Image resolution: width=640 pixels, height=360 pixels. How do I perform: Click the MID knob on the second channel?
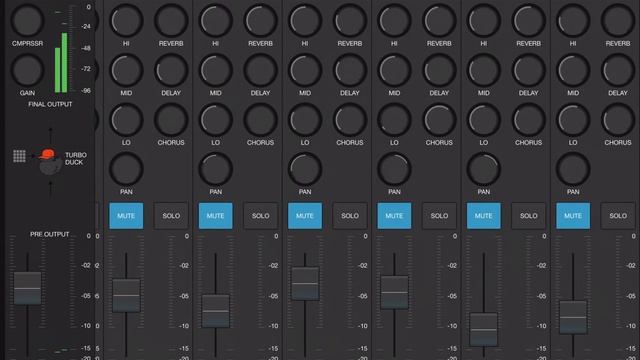coord(216,70)
